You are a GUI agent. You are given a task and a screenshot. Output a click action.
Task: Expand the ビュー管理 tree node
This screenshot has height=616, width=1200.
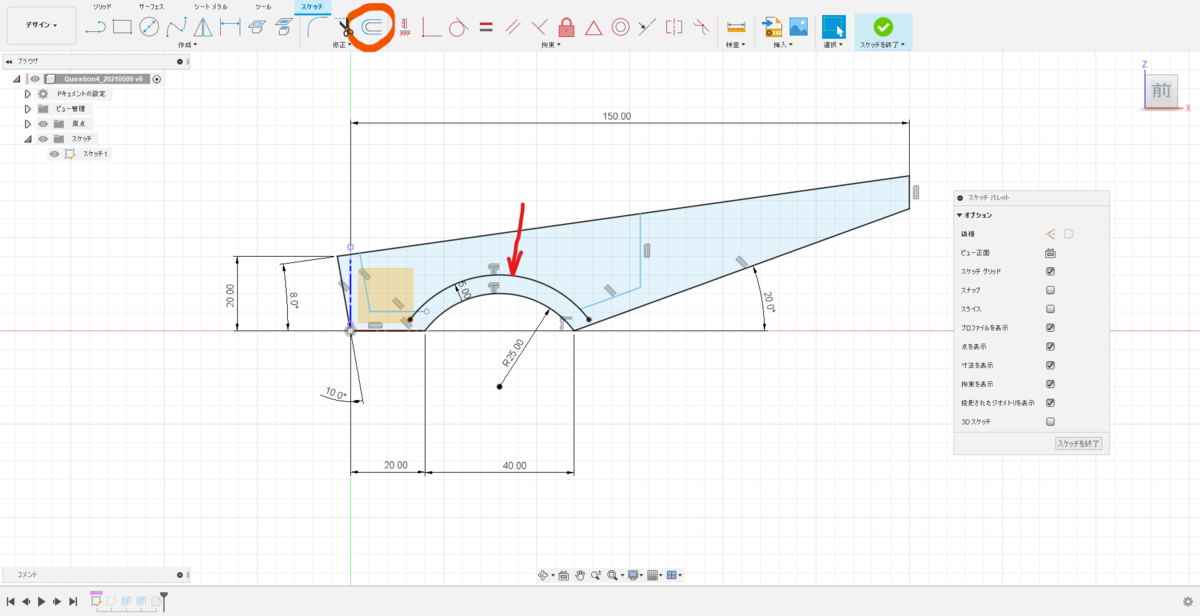(x=28, y=109)
